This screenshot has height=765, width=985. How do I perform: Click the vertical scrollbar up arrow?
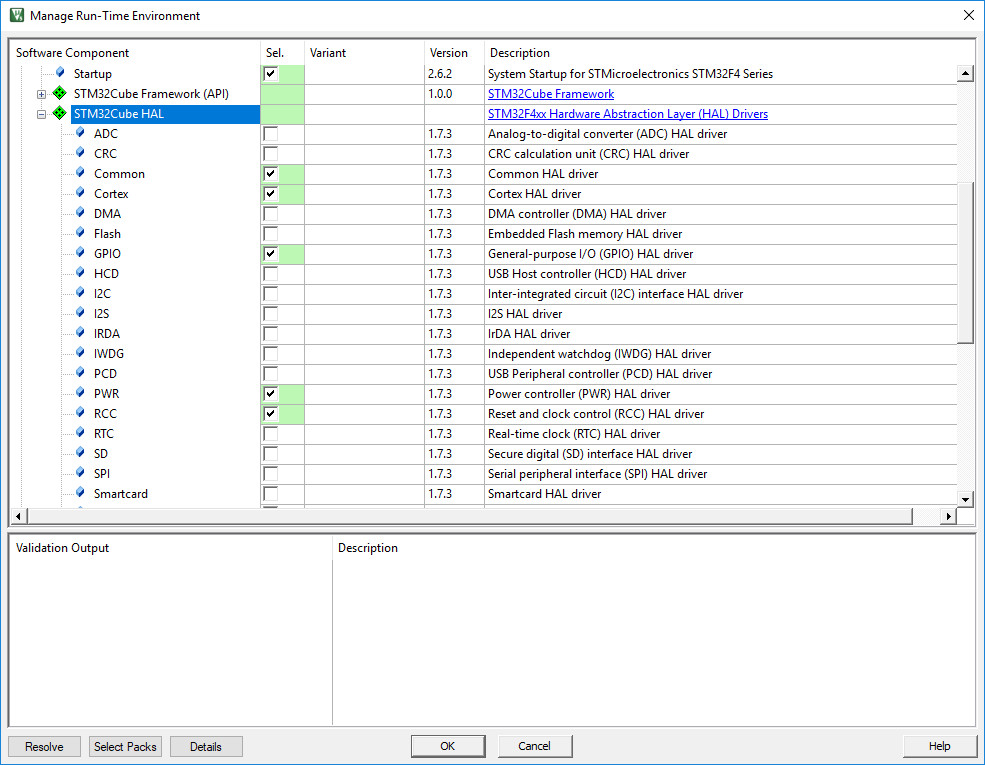[x=966, y=73]
